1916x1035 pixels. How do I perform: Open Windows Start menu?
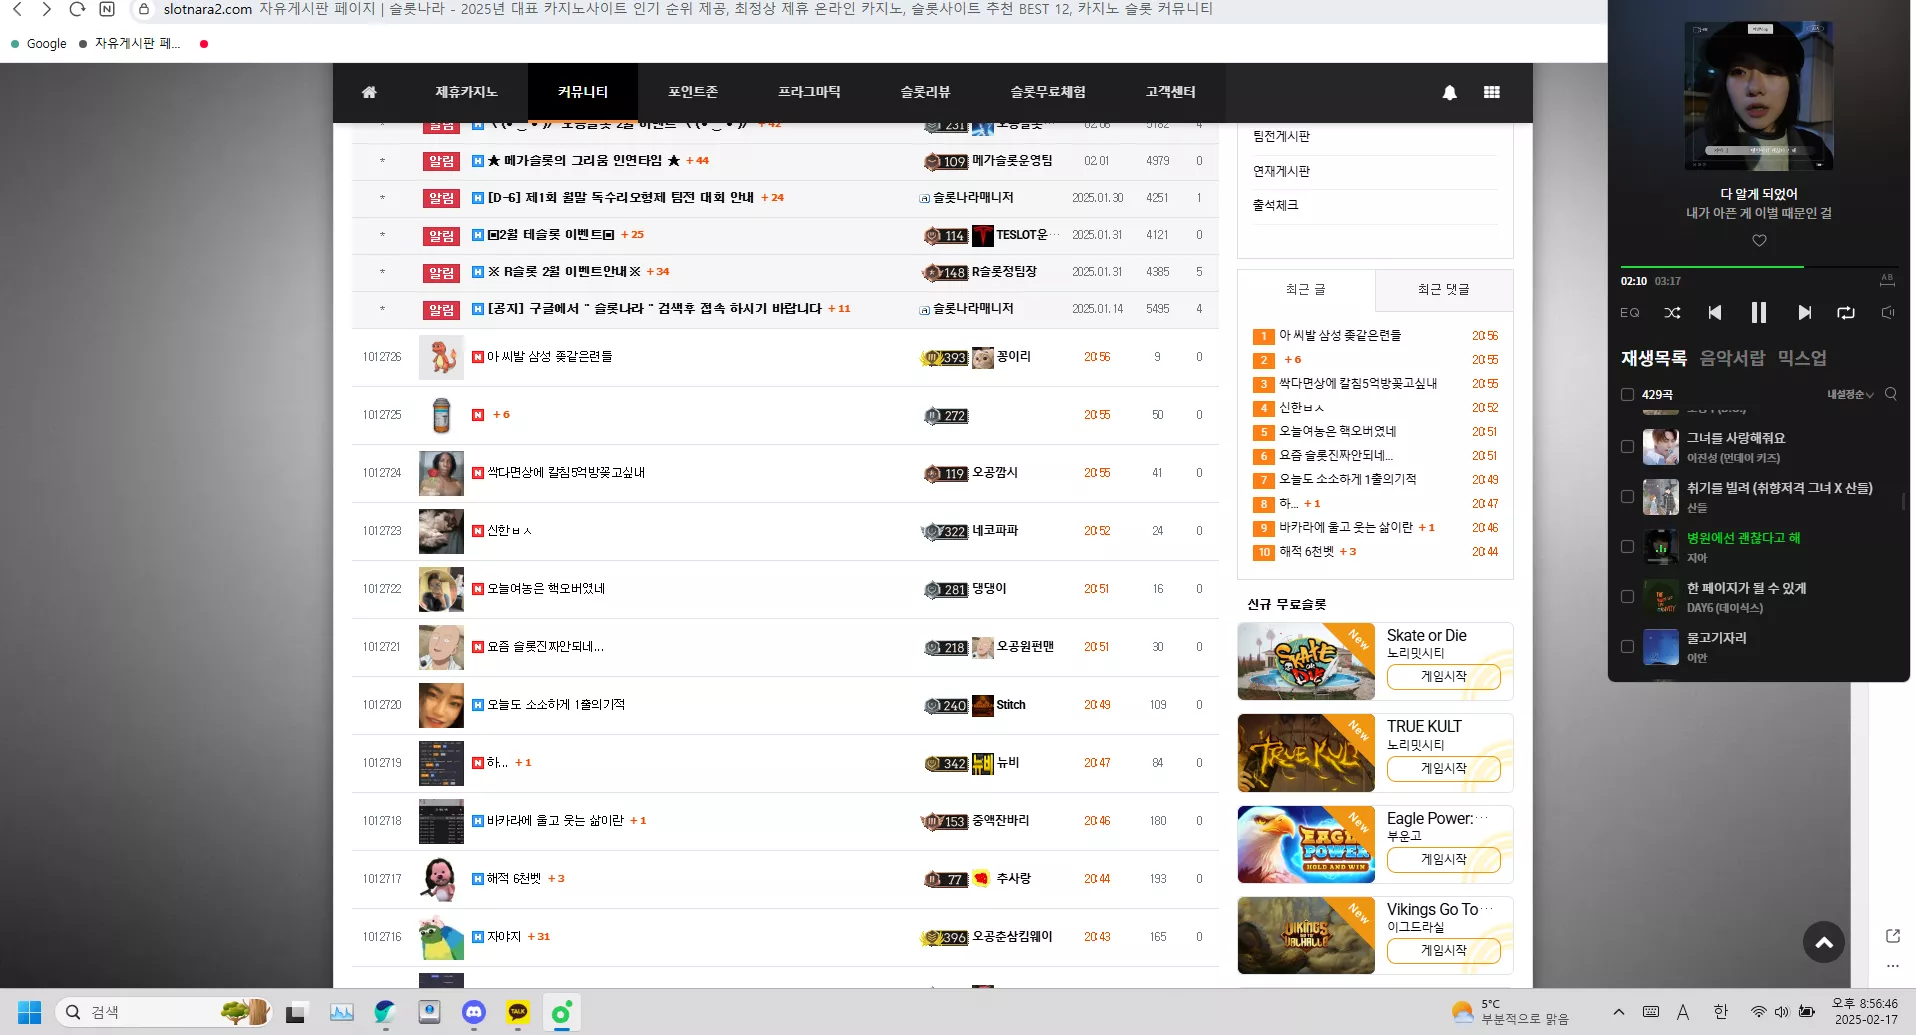point(30,1012)
